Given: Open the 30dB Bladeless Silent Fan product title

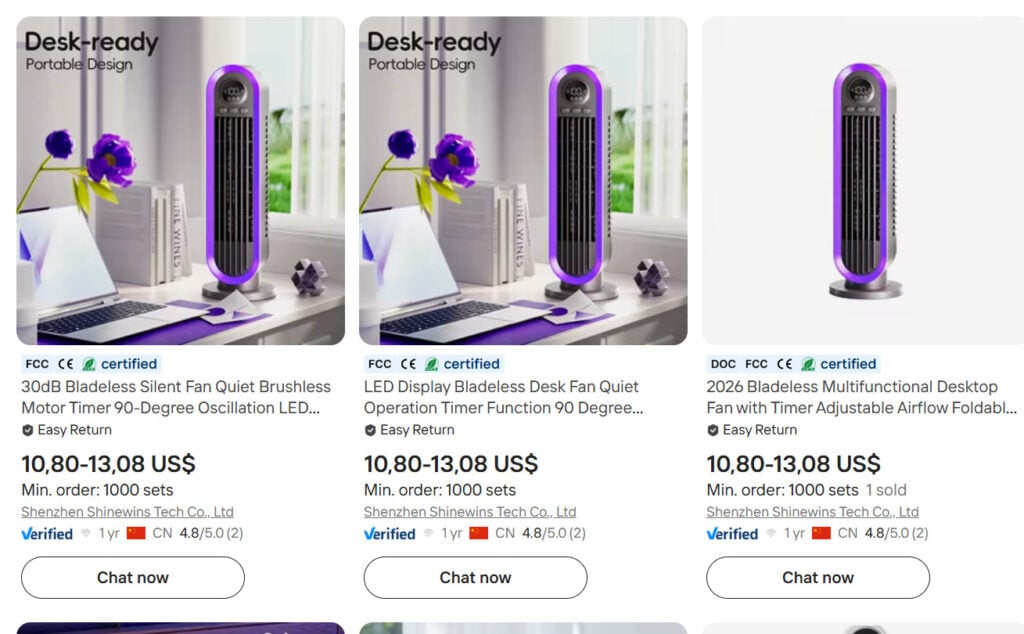Looking at the screenshot, I should click(x=176, y=397).
